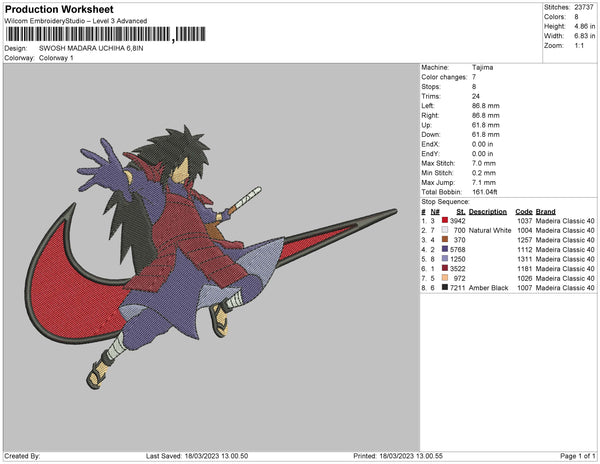Click the Zoom value 1:1
The height and width of the screenshot is (464, 600).
point(579,46)
